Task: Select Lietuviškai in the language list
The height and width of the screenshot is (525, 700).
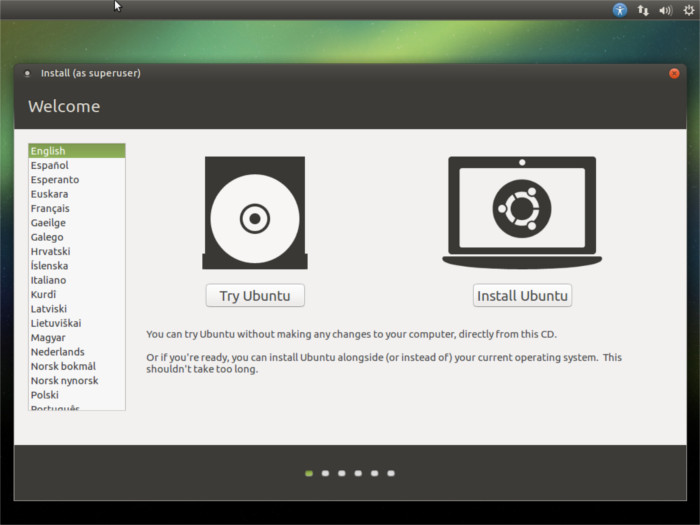Action: point(77,323)
